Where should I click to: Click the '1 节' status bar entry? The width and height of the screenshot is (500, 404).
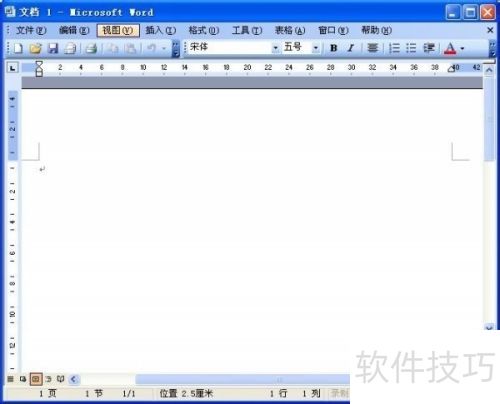[93, 394]
